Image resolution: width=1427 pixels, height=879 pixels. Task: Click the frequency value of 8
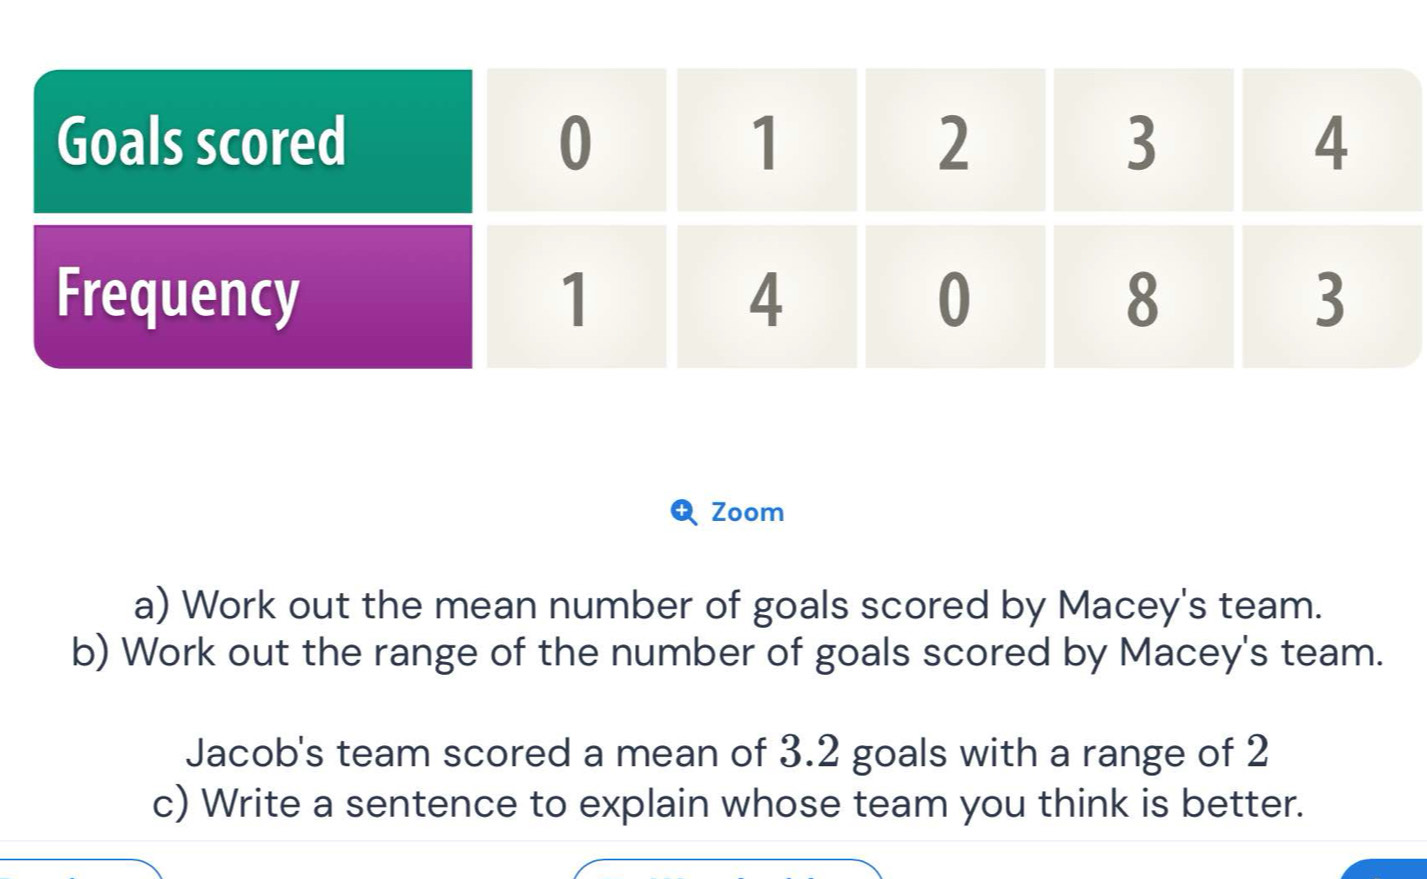(x=1143, y=294)
